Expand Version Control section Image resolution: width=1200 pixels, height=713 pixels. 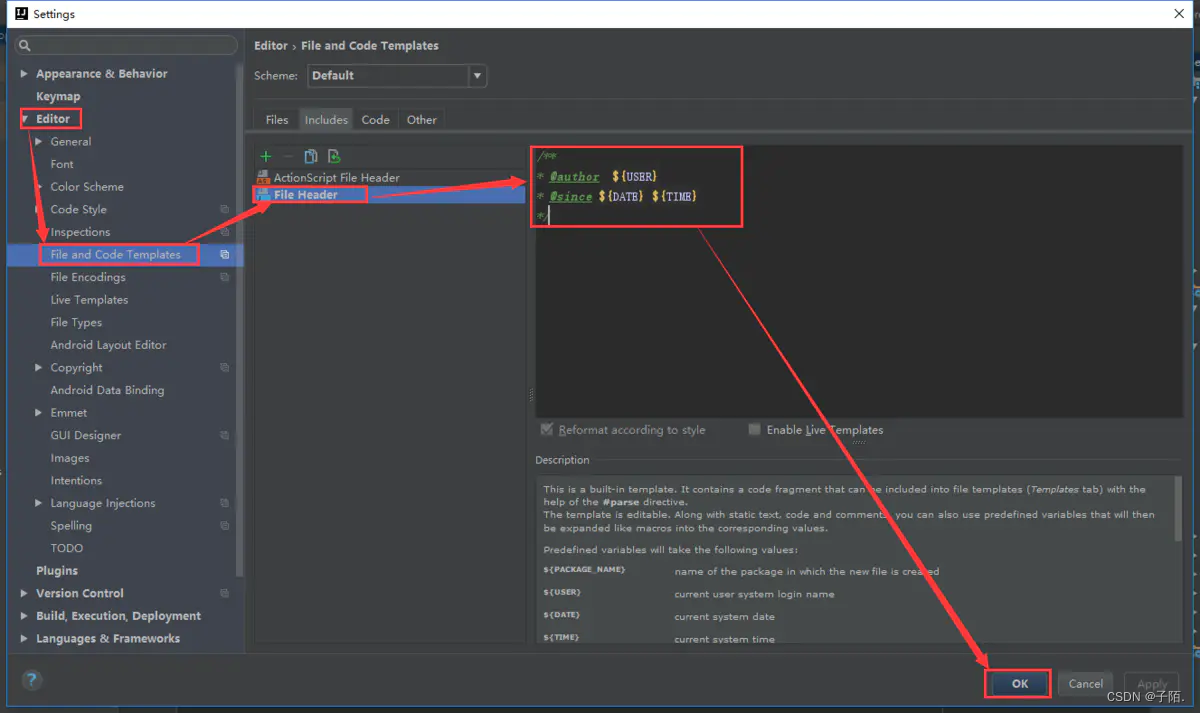click(25, 594)
